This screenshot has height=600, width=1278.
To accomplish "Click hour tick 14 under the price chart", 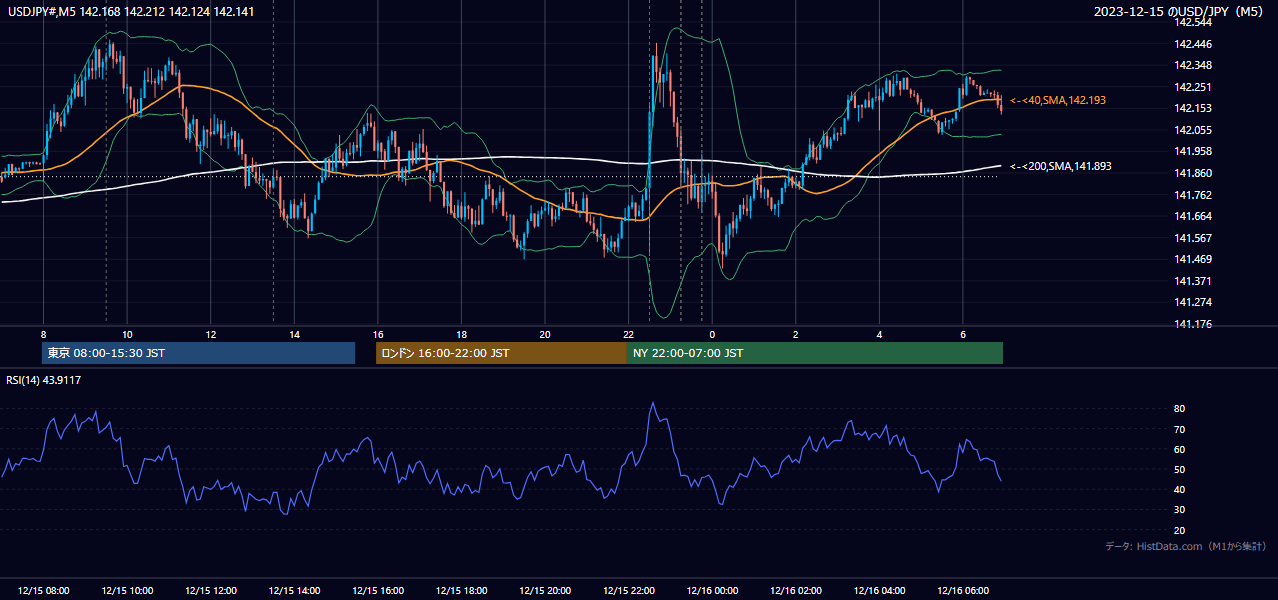I will (x=294, y=334).
